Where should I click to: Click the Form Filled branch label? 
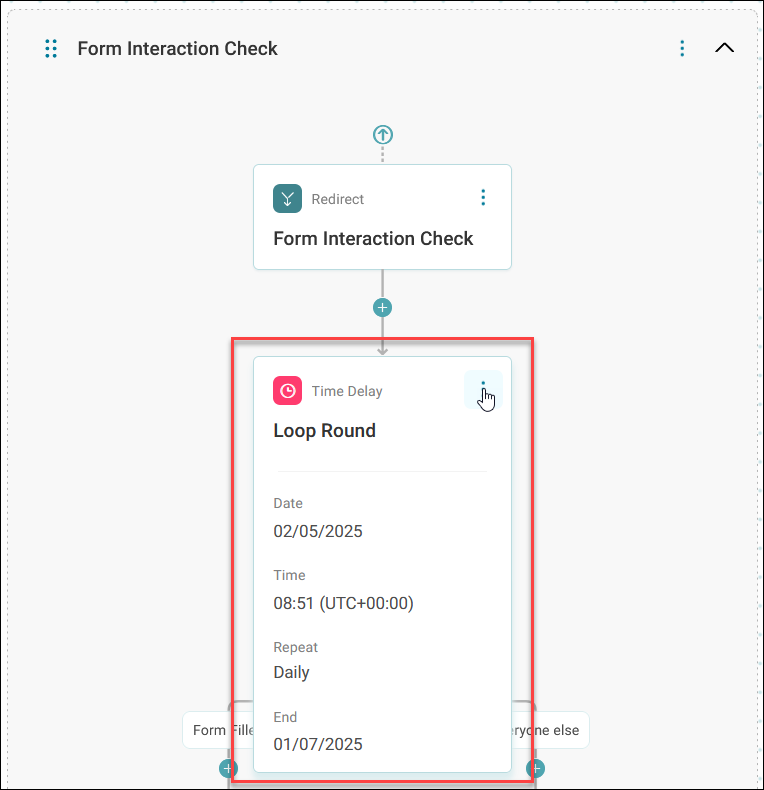[218, 730]
